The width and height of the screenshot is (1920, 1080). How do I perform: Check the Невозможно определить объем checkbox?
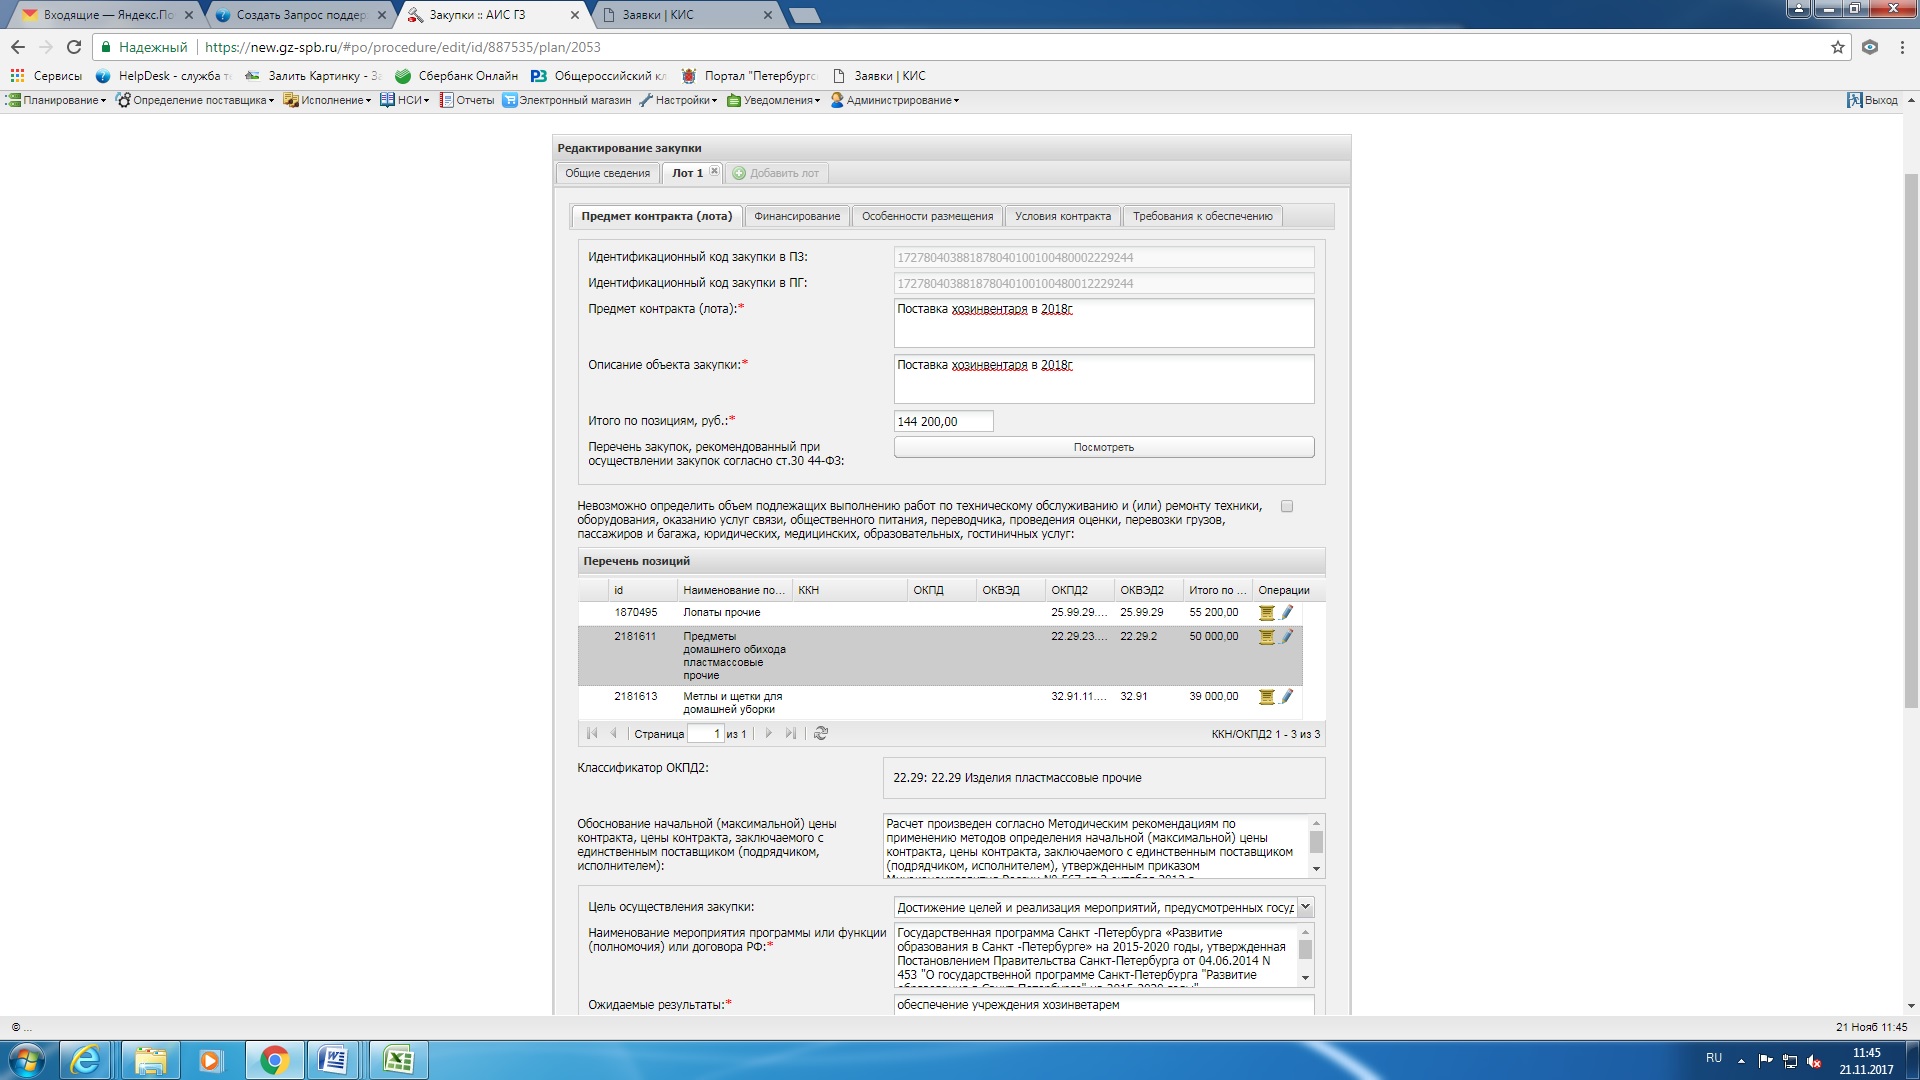tap(1287, 506)
